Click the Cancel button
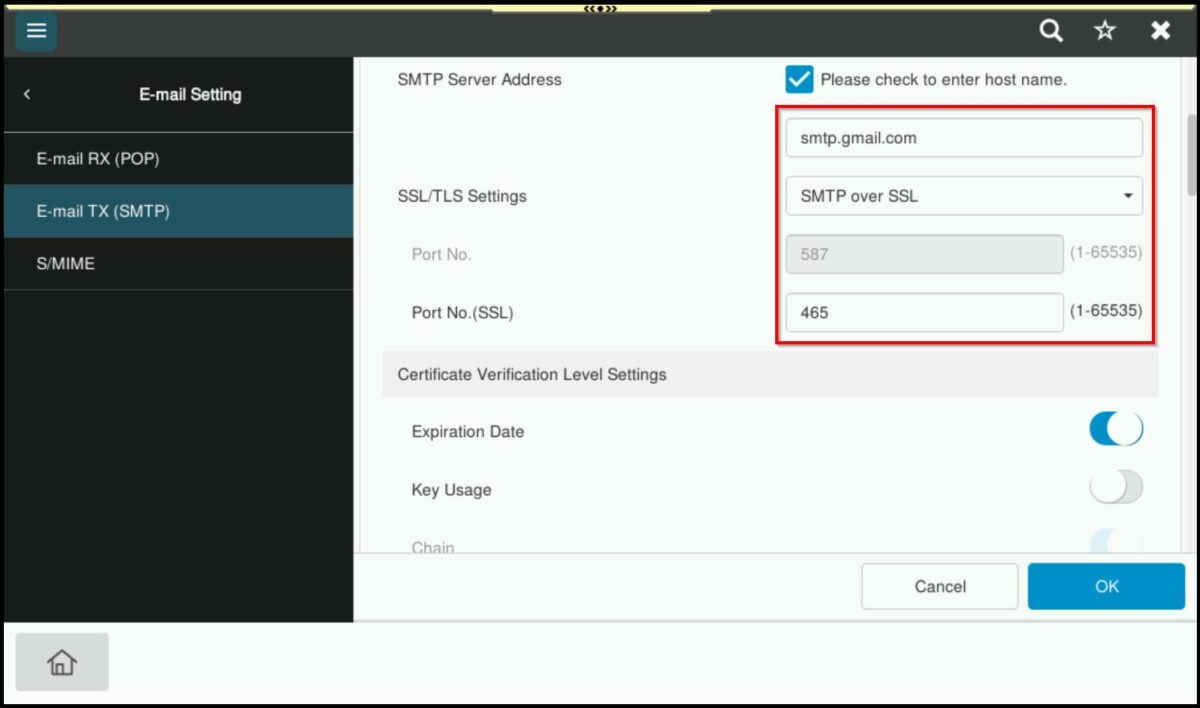This screenshot has height=708, width=1200. [939, 586]
